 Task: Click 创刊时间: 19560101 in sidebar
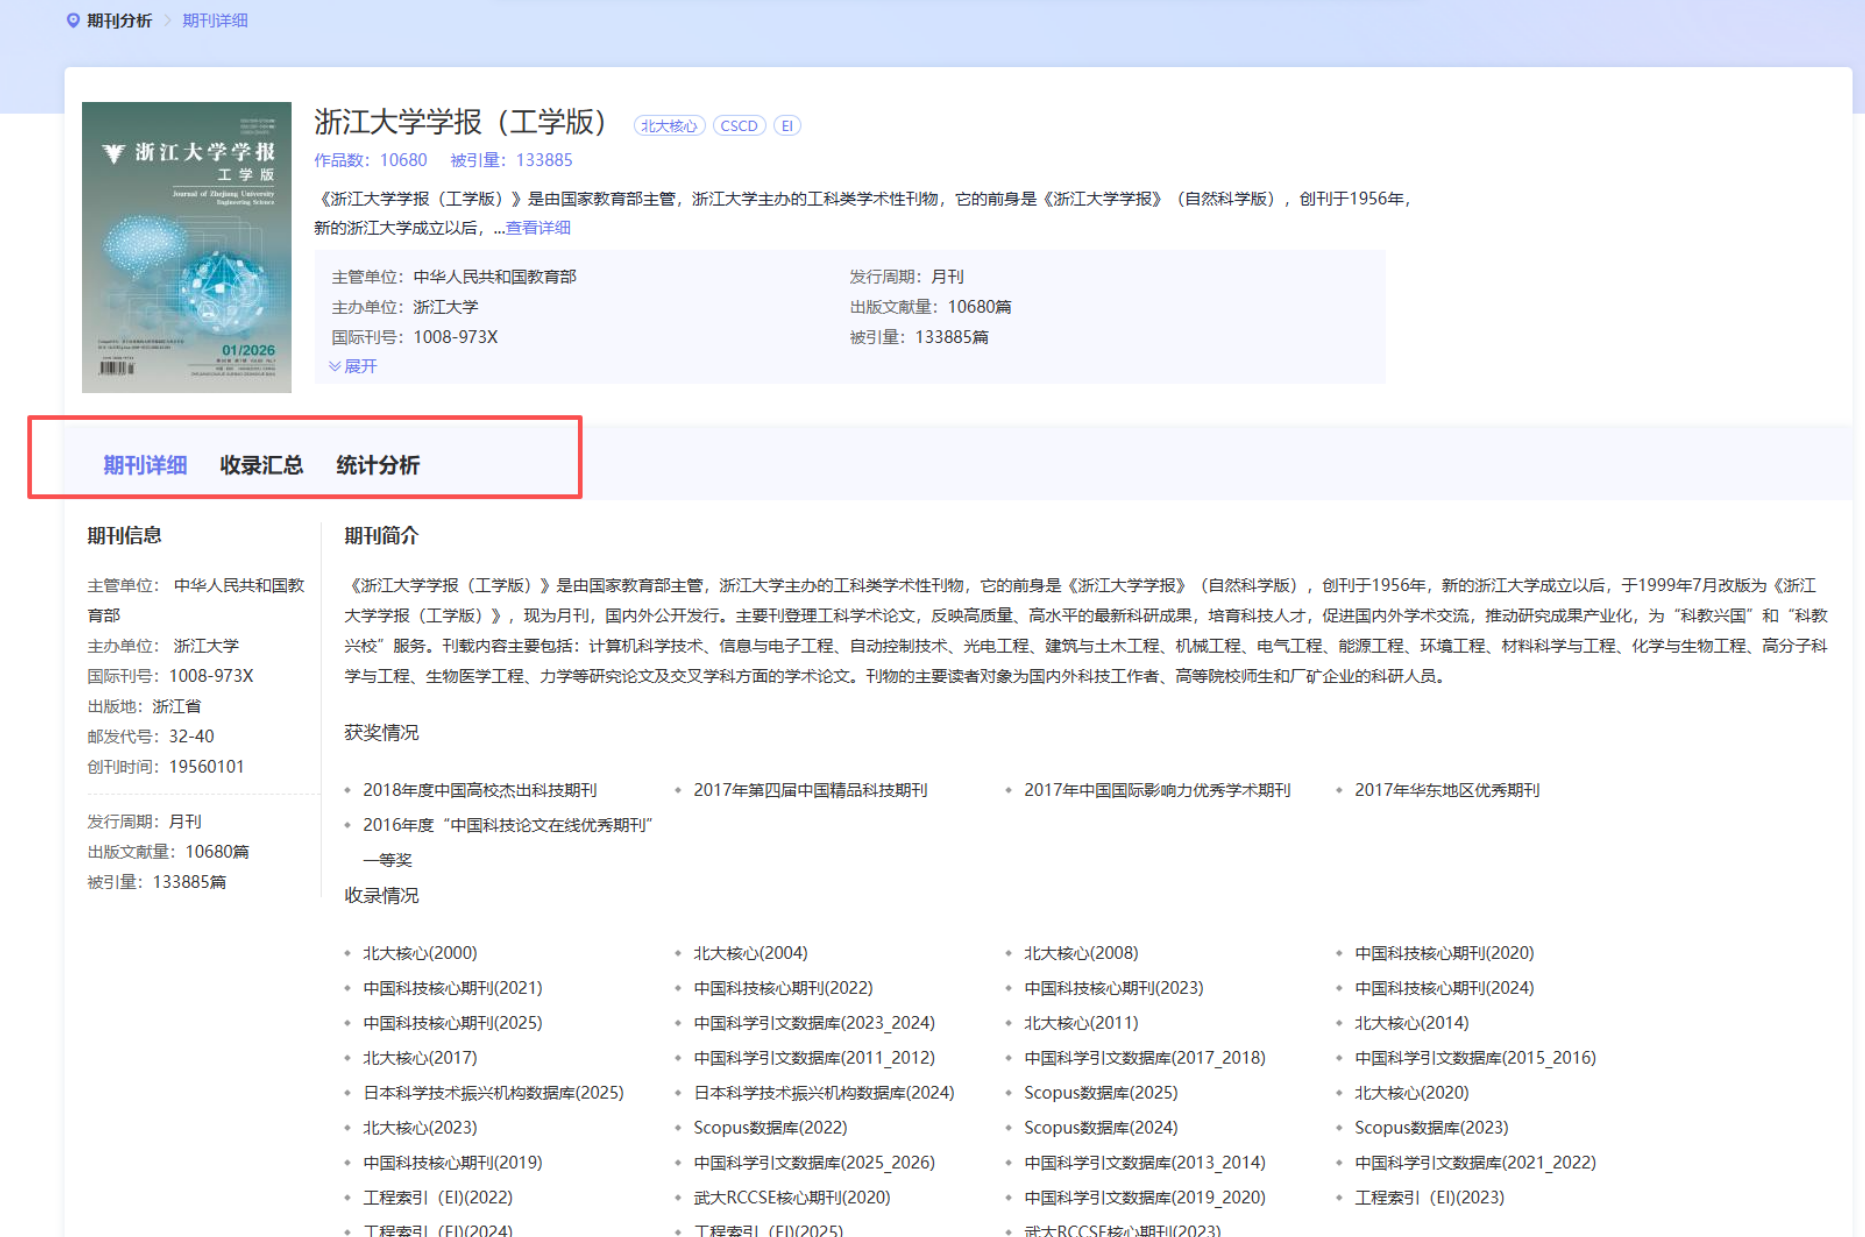tap(166, 766)
